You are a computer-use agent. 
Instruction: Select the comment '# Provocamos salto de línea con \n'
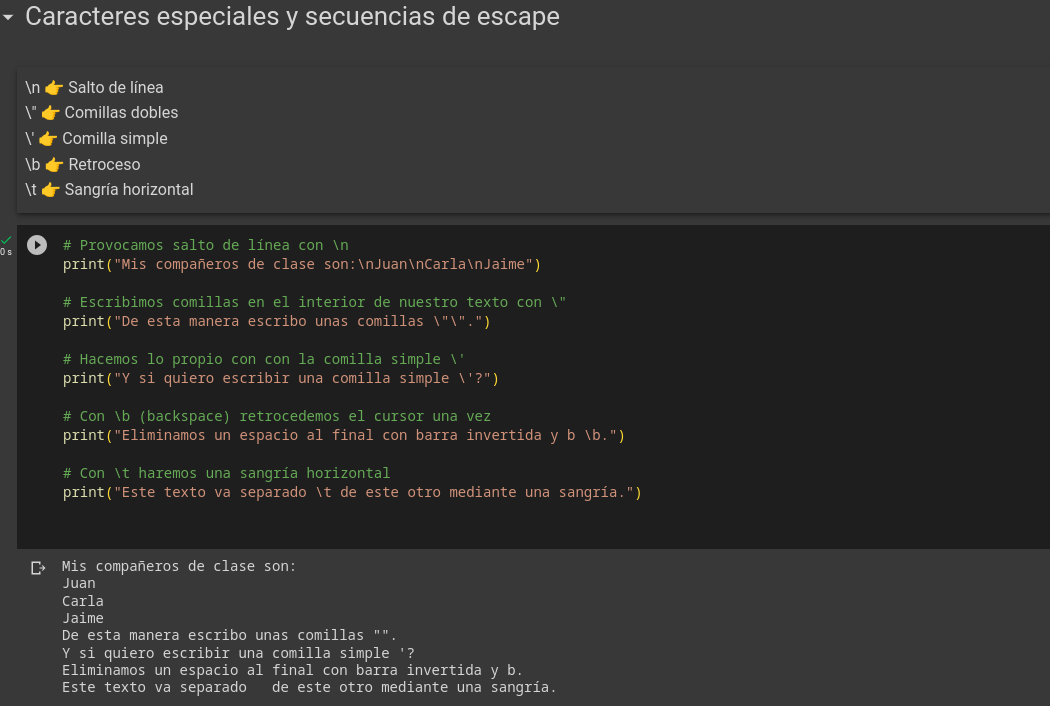(x=203, y=244)
